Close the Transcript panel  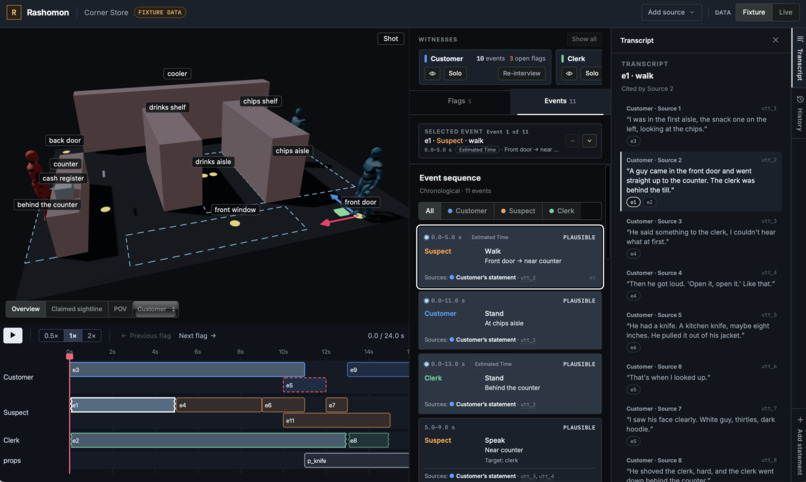tap(775, 40)
